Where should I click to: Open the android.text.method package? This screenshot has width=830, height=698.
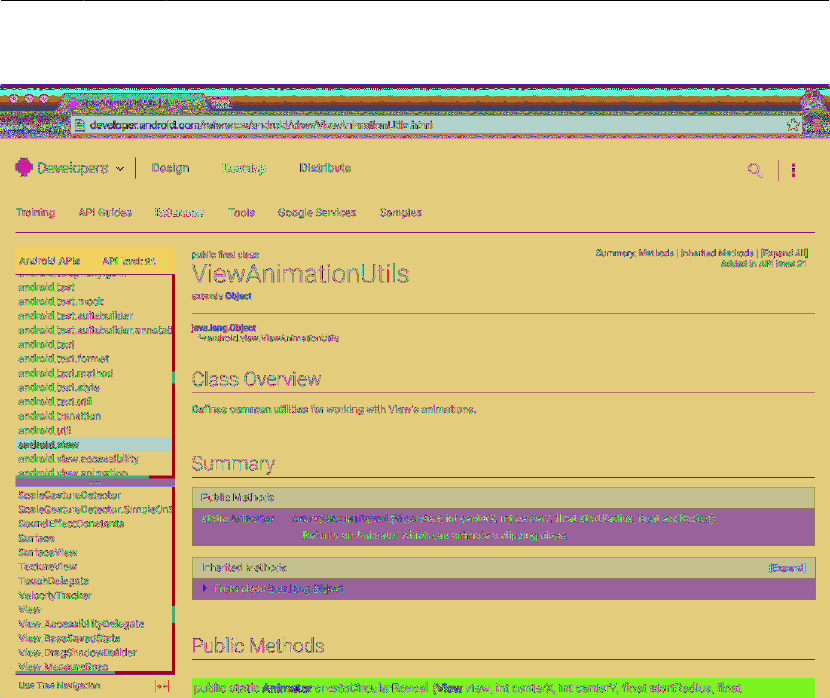click(66, 373)
